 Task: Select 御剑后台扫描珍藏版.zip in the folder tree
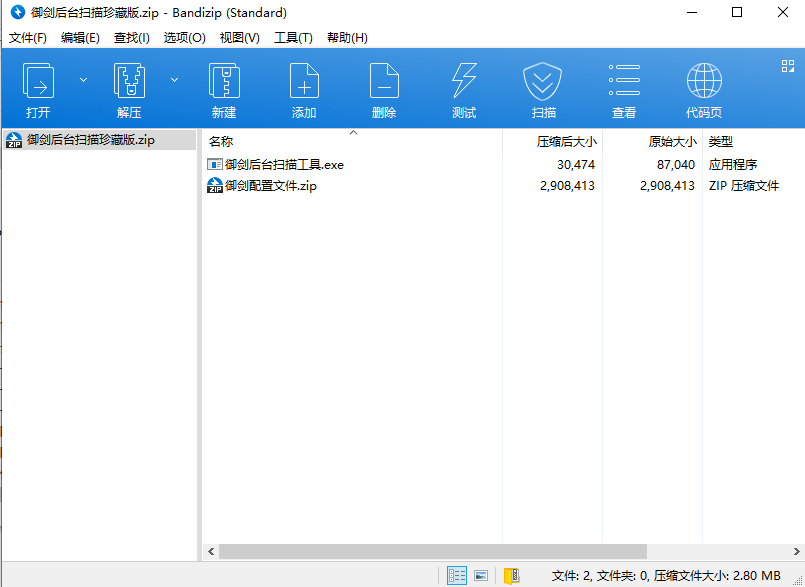100,140
